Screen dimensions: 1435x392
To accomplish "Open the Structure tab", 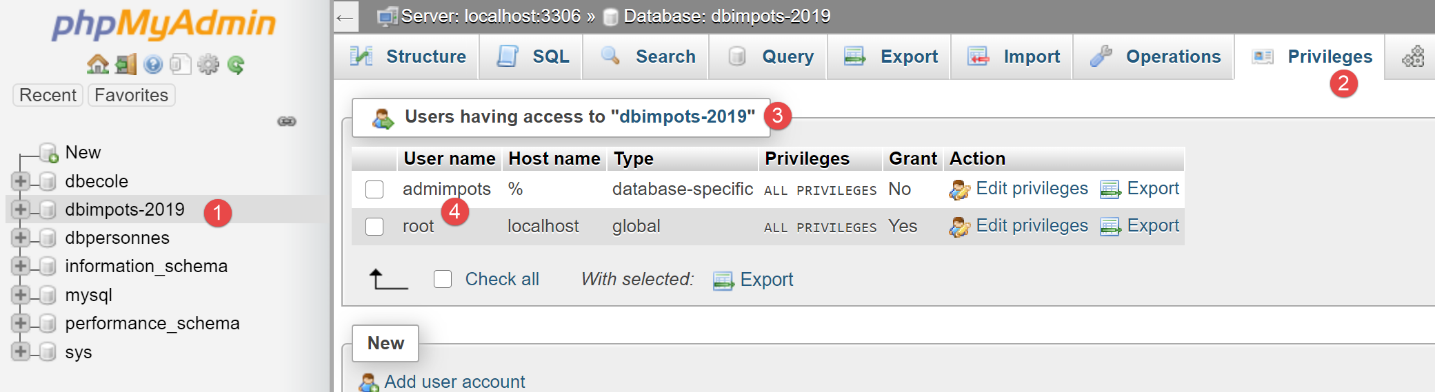I will [407, 57].
